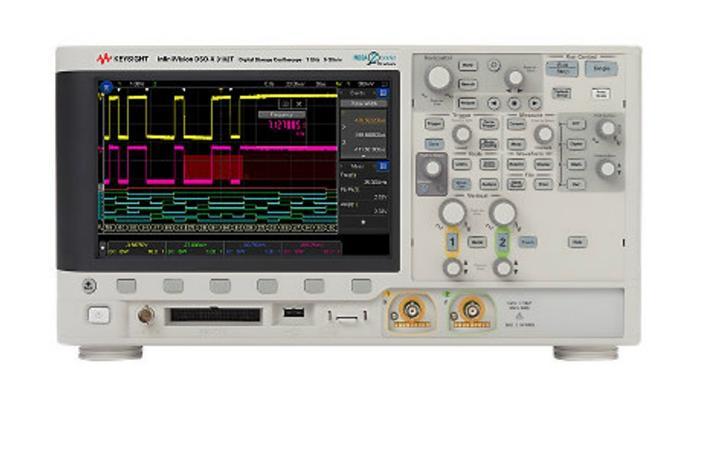Push the Mode/Coupling key
This screenshot has width=725, height=450.
click(488, 144)
